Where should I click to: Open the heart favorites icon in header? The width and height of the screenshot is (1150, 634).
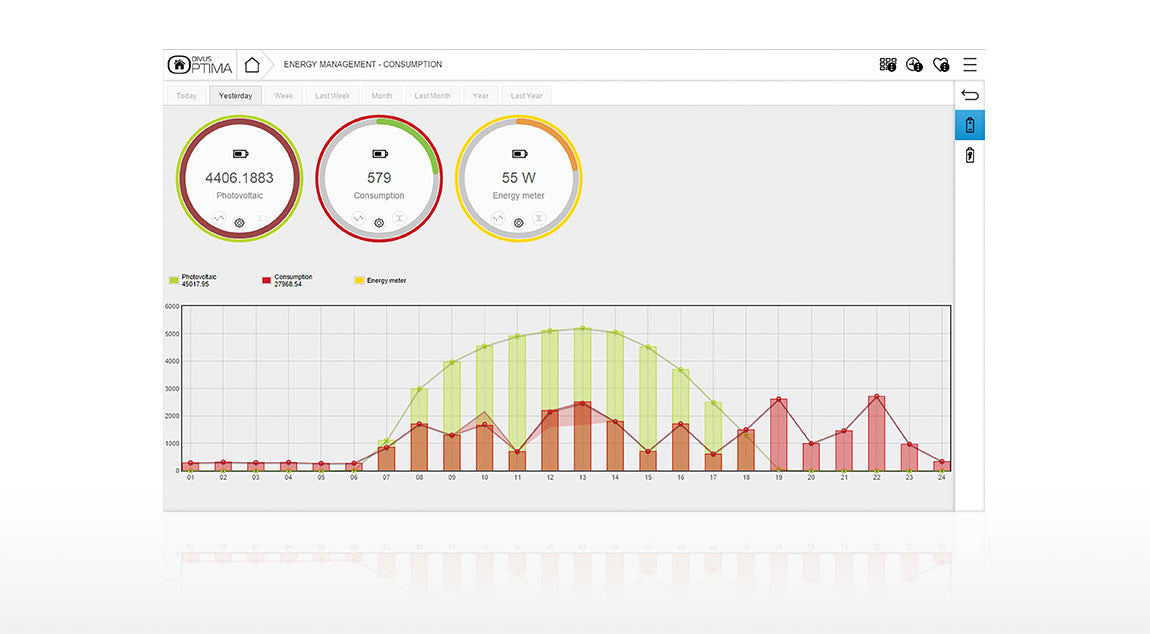coord(941,65)
